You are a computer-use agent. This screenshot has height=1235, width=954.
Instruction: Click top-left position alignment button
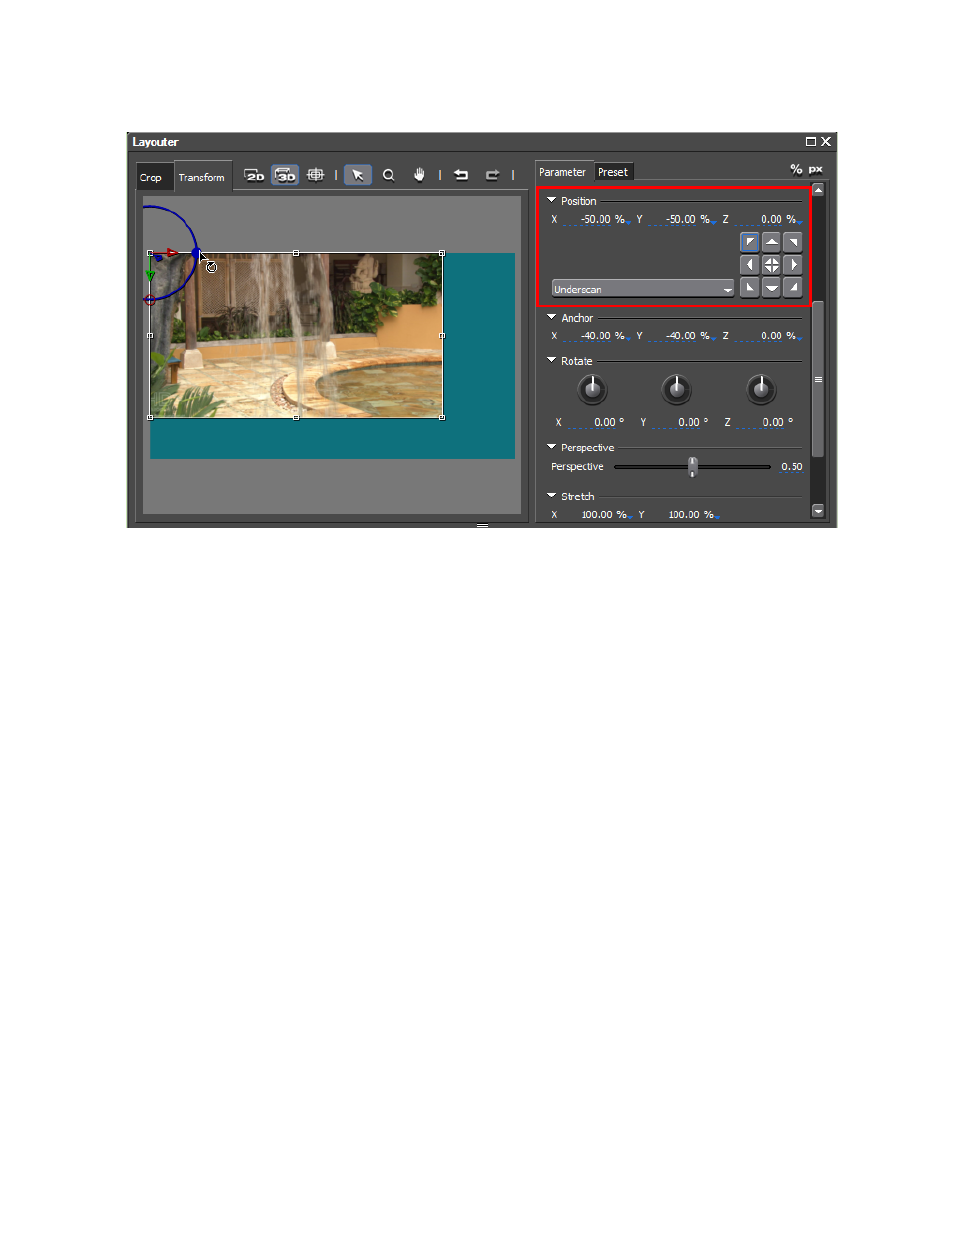(x=750, y=242)
